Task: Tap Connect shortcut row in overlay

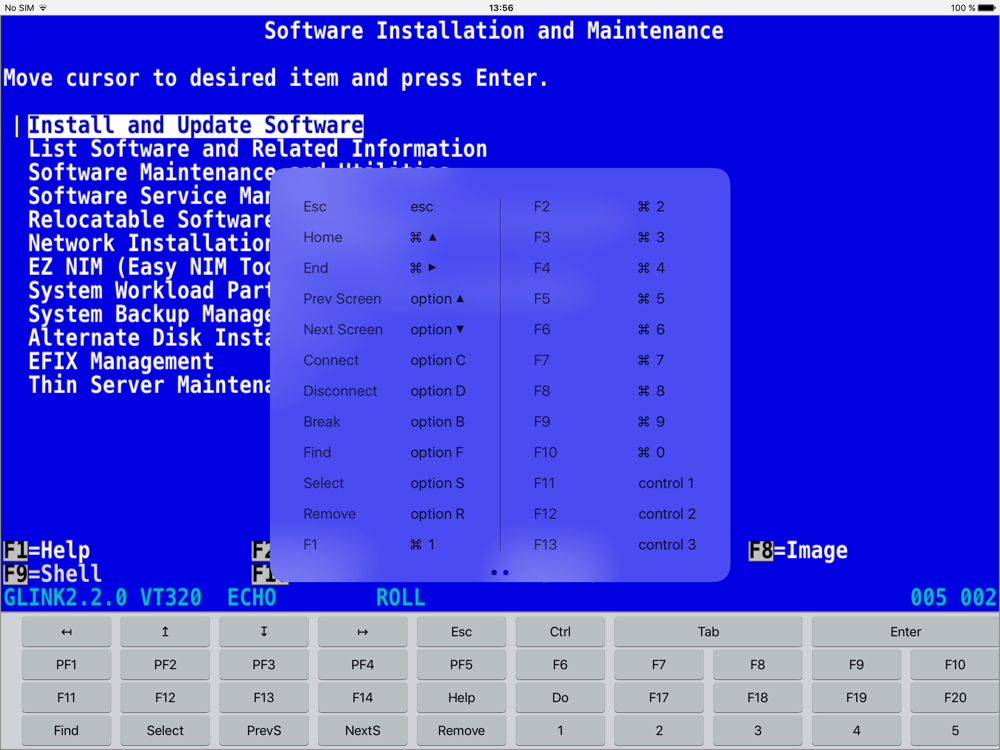Action: coord(385,360)
